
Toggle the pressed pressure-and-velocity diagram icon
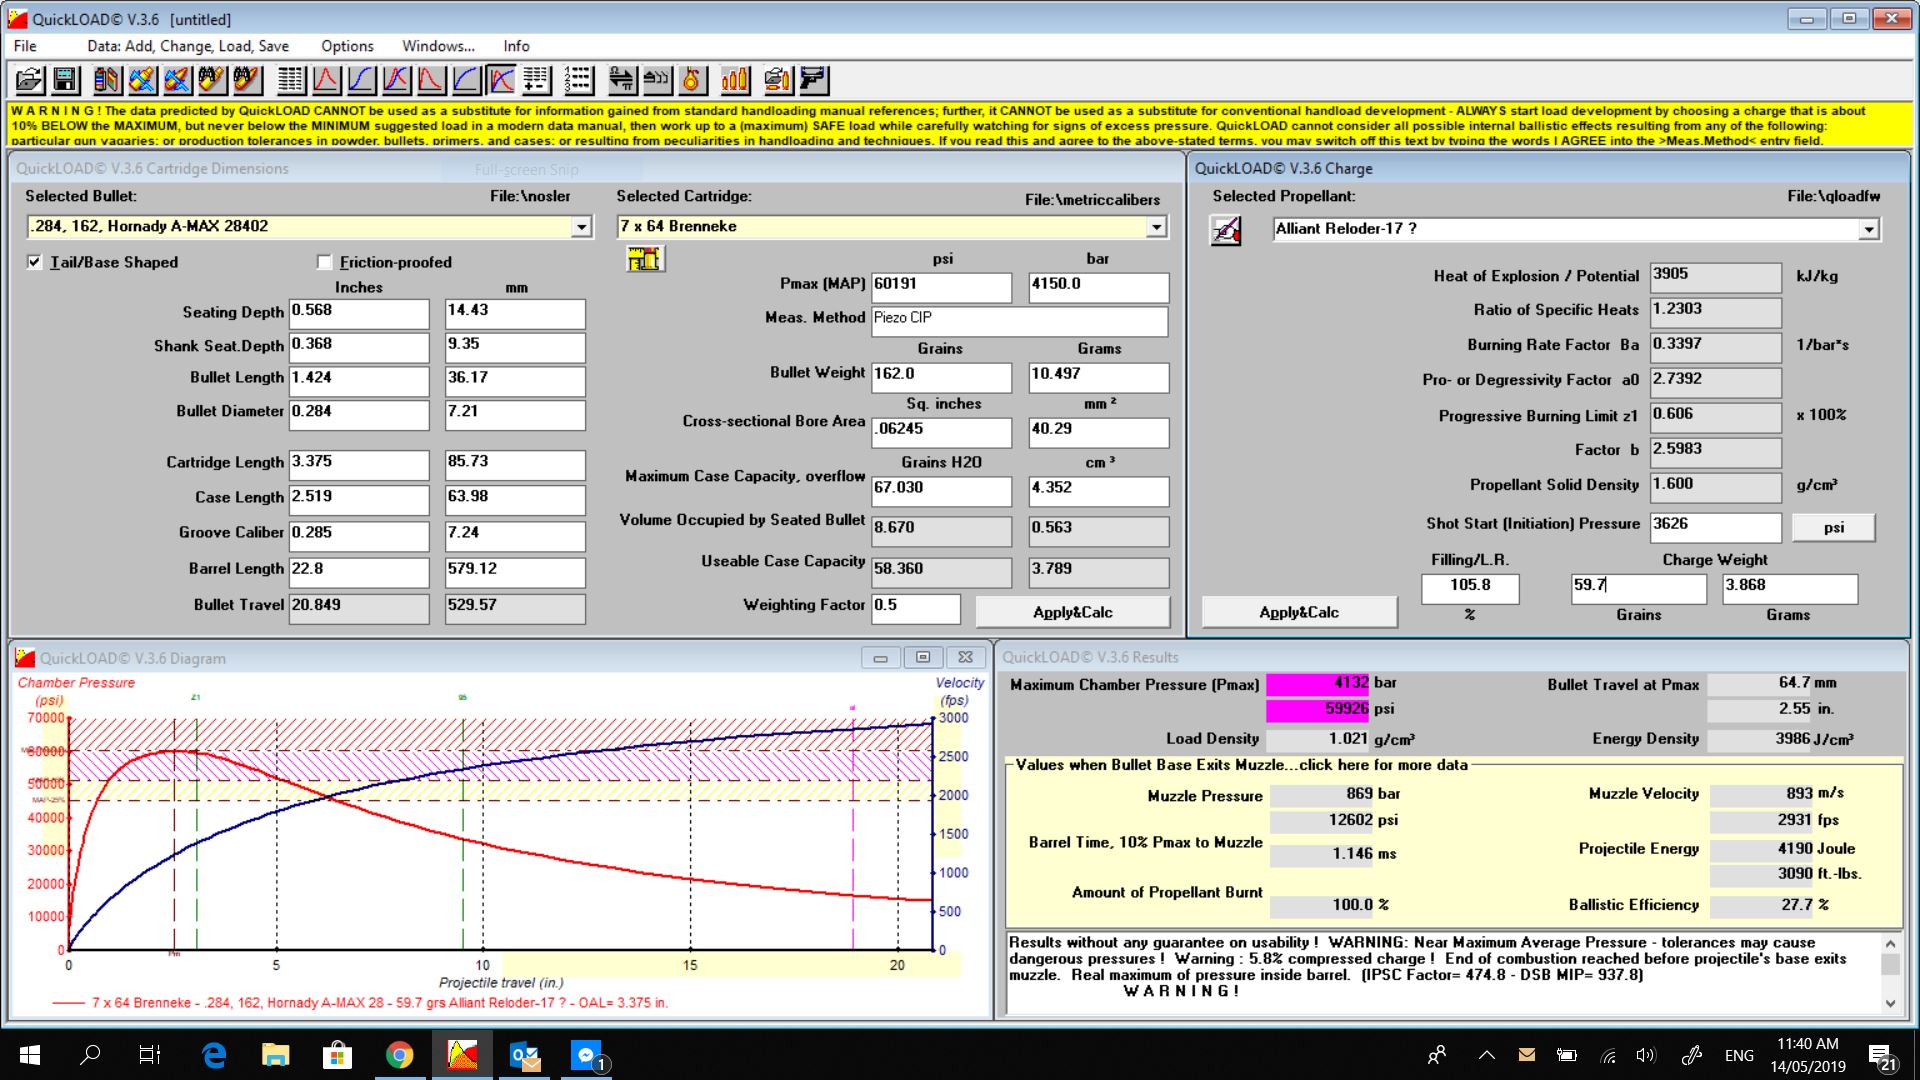click(501, 79)
